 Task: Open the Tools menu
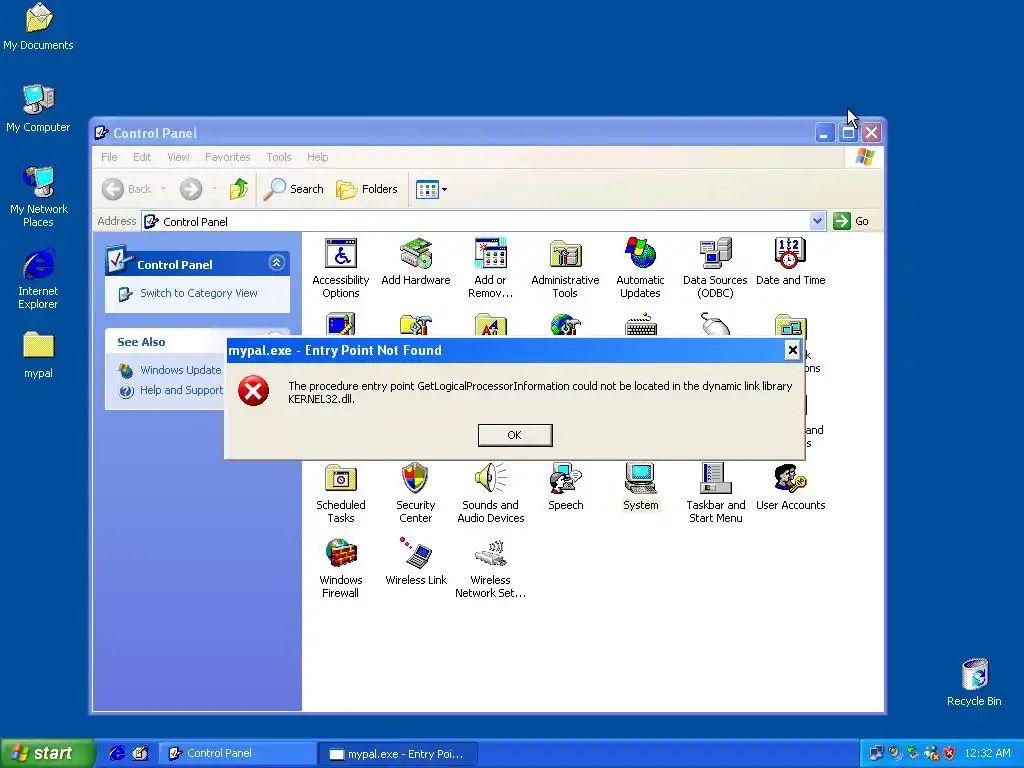(279, 157)
